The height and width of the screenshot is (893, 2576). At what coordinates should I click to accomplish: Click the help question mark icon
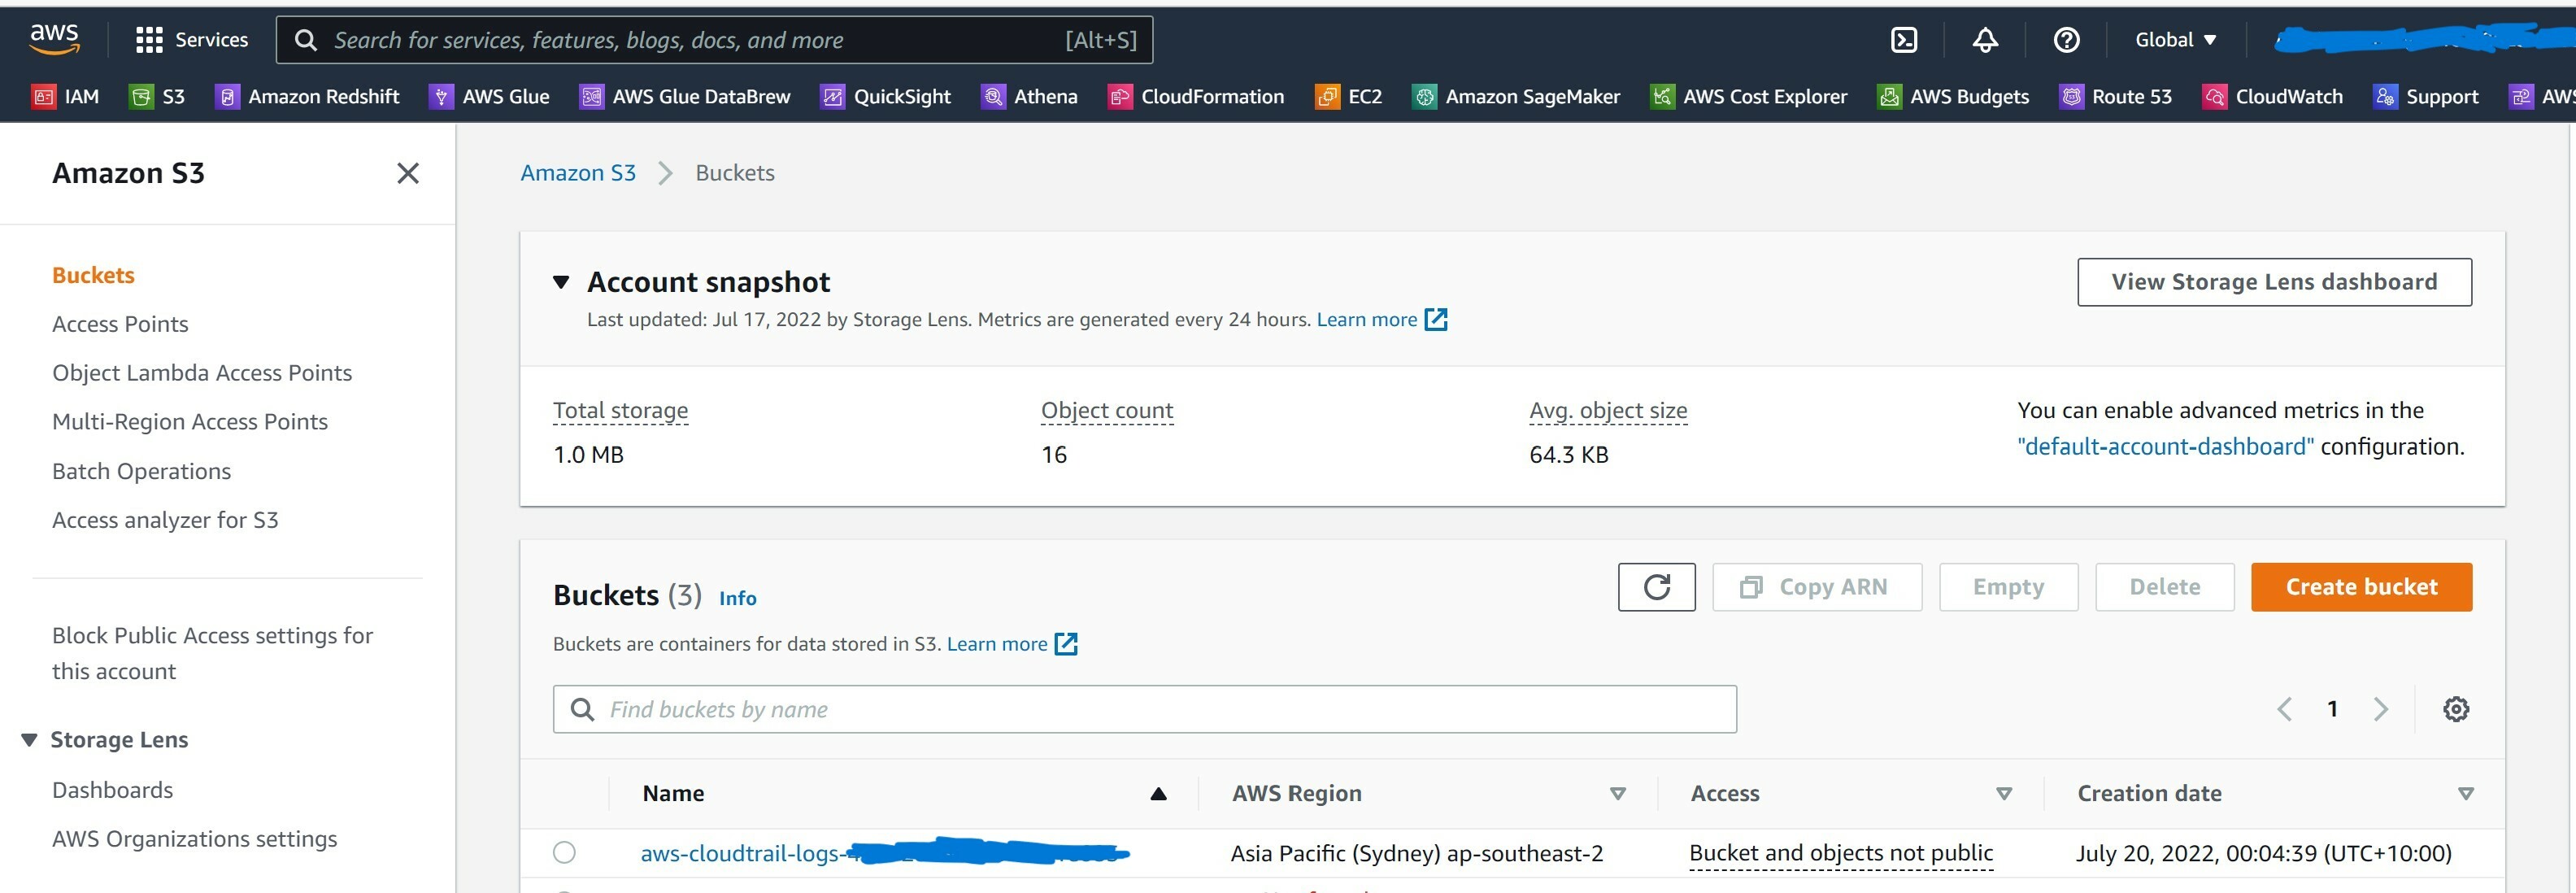pyautogui.click(x=2066, y=40)
